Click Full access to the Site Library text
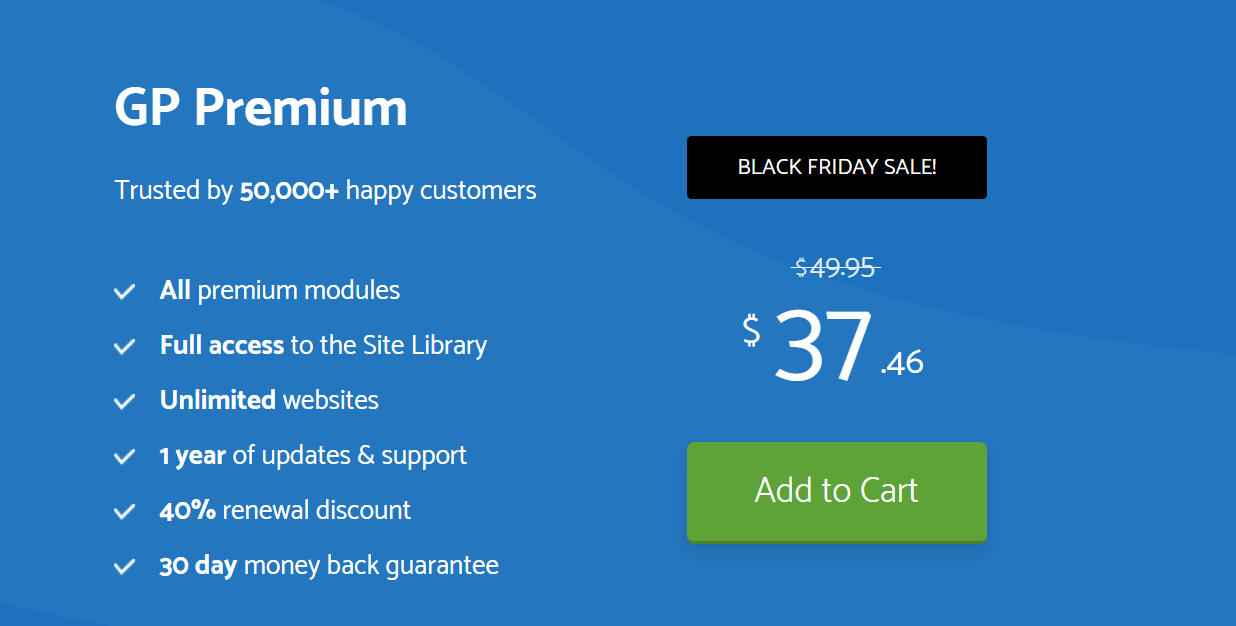The height and width of the screenshot is (626, 1236). pyautogui.click(x=323, y=346)
